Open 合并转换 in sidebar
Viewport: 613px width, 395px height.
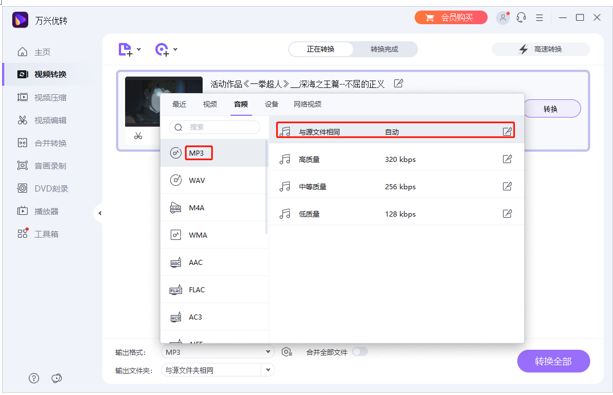point(41,143)
